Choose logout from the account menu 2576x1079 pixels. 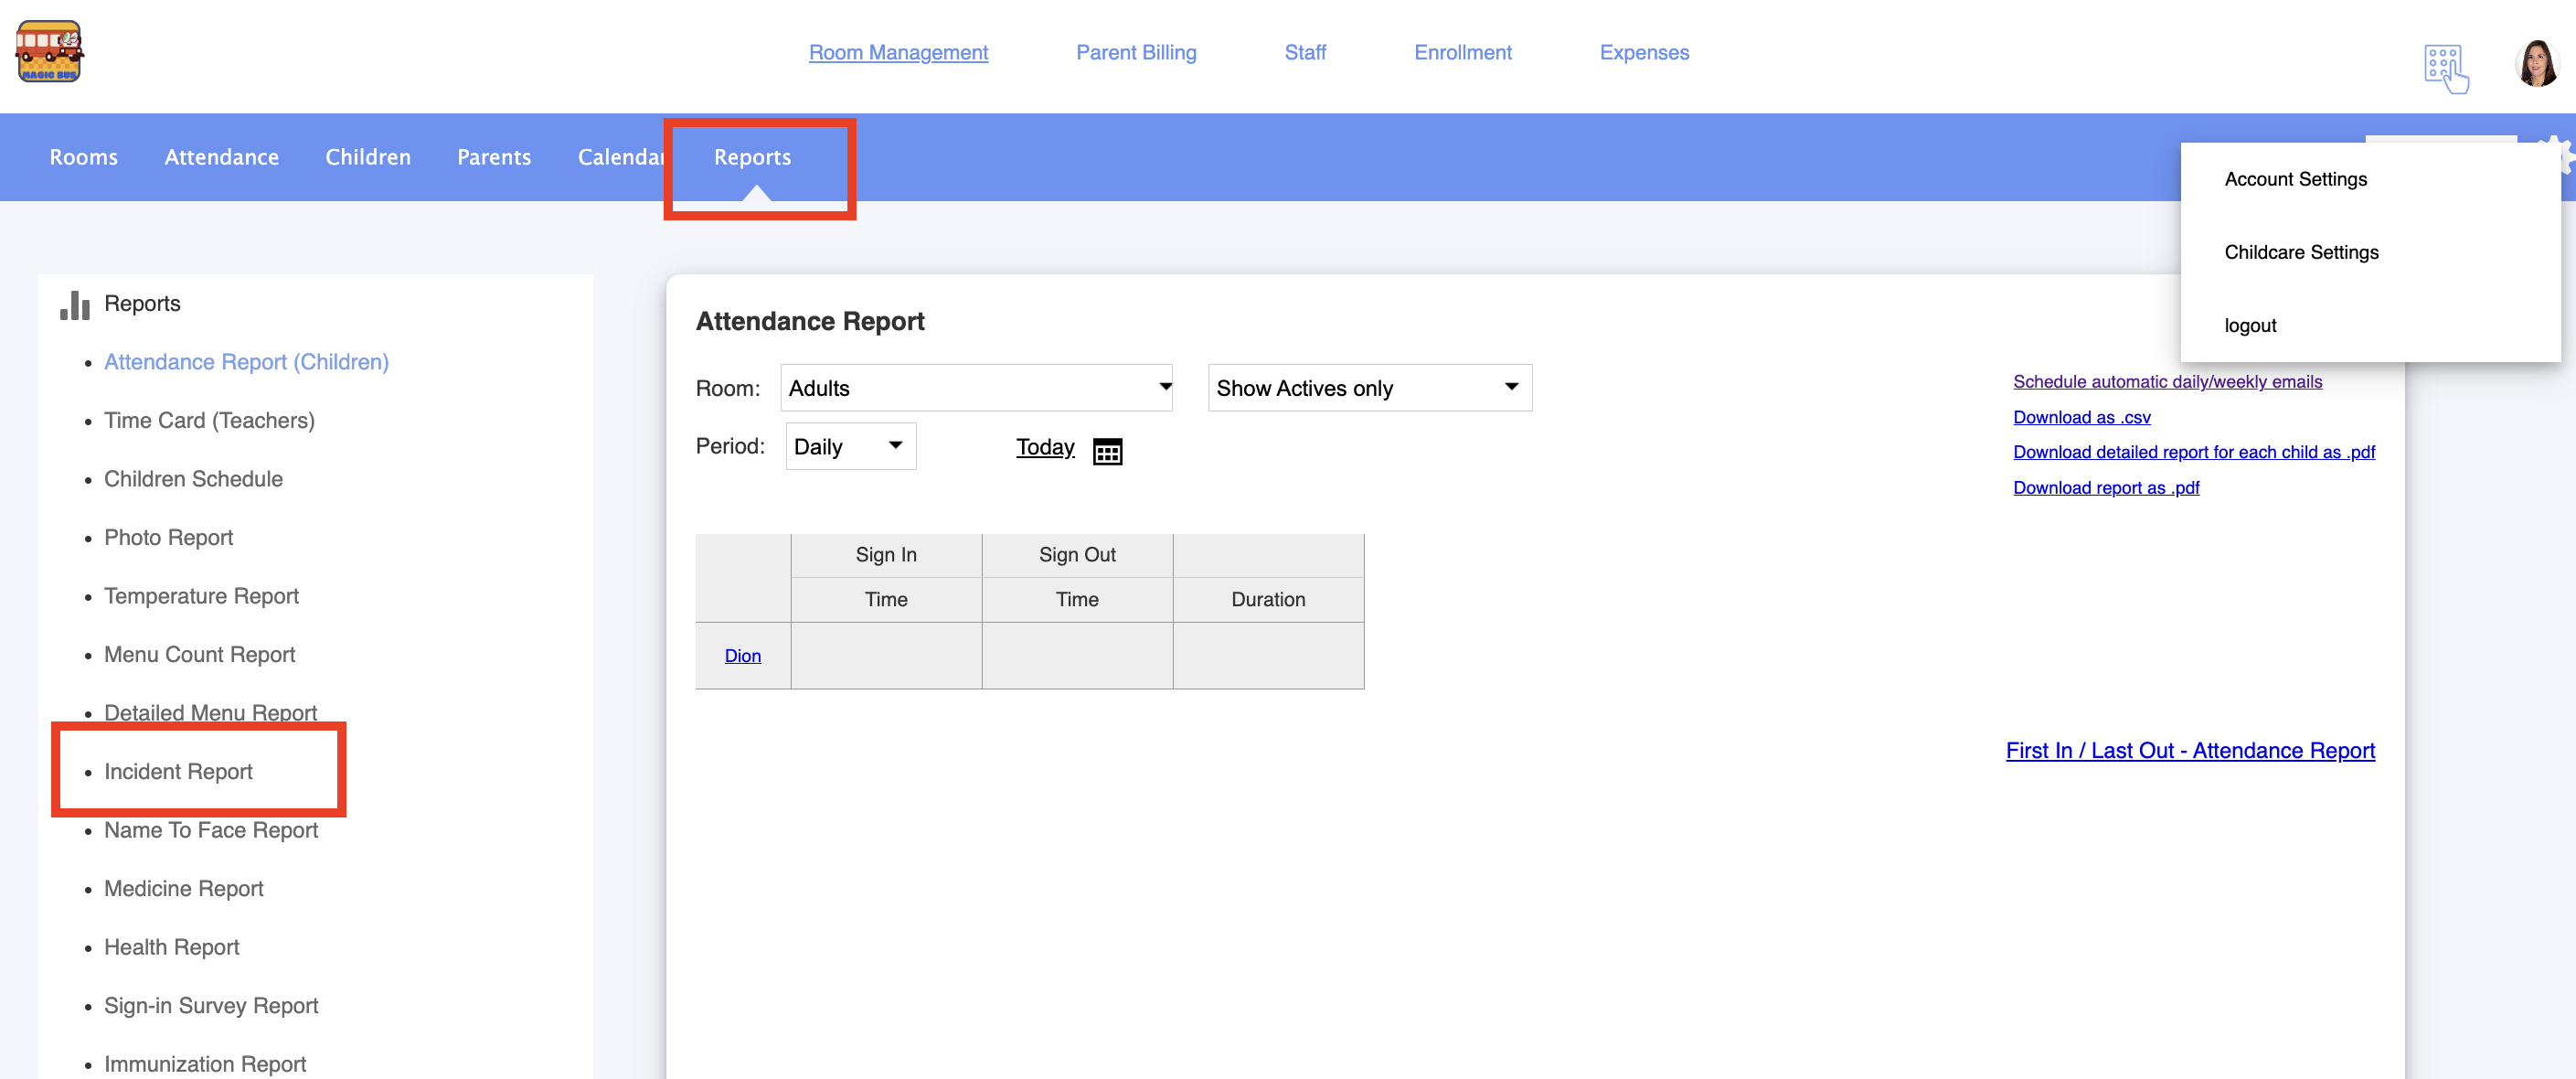pos(2249,325)
